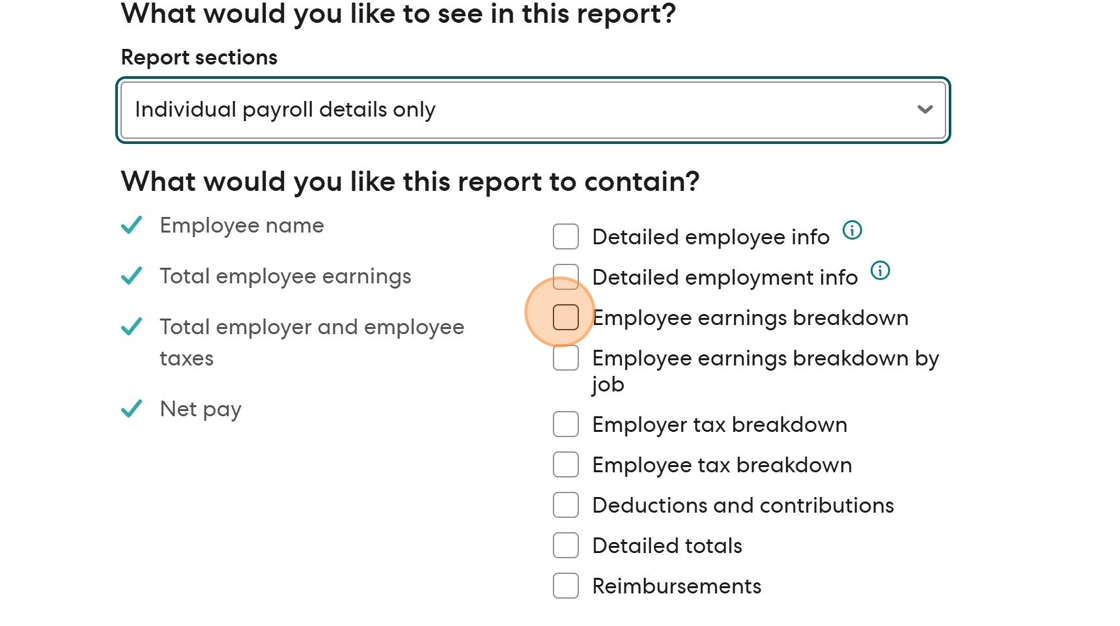1120x626 pixels.
Task: Expand Report sections dropdown chevron
Action: 925,109
